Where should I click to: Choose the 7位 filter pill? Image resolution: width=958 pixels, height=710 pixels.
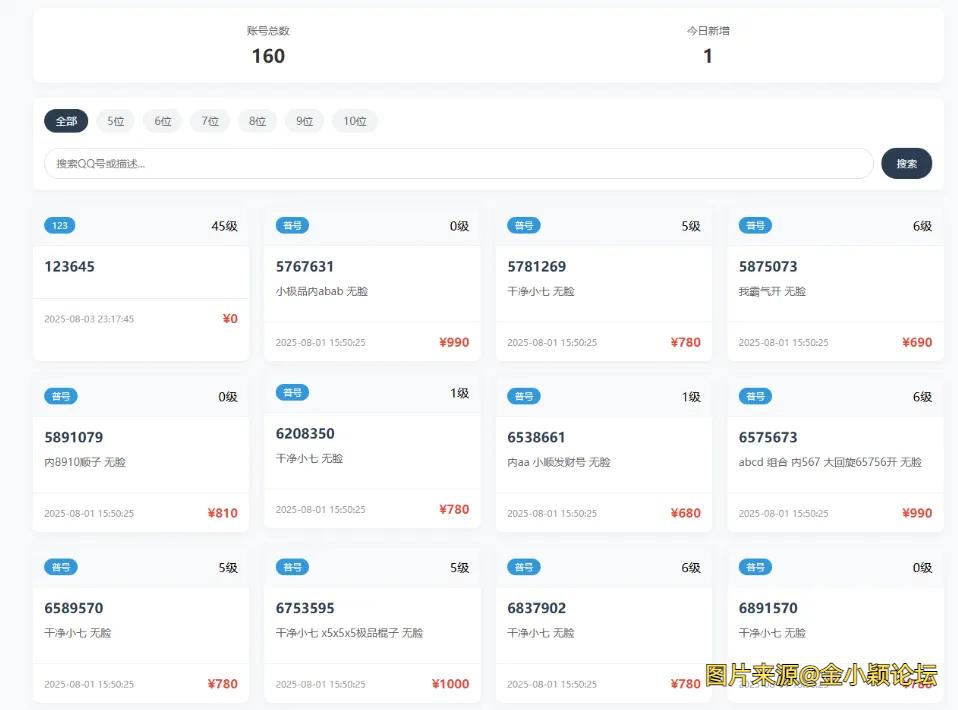click(210, 121)
